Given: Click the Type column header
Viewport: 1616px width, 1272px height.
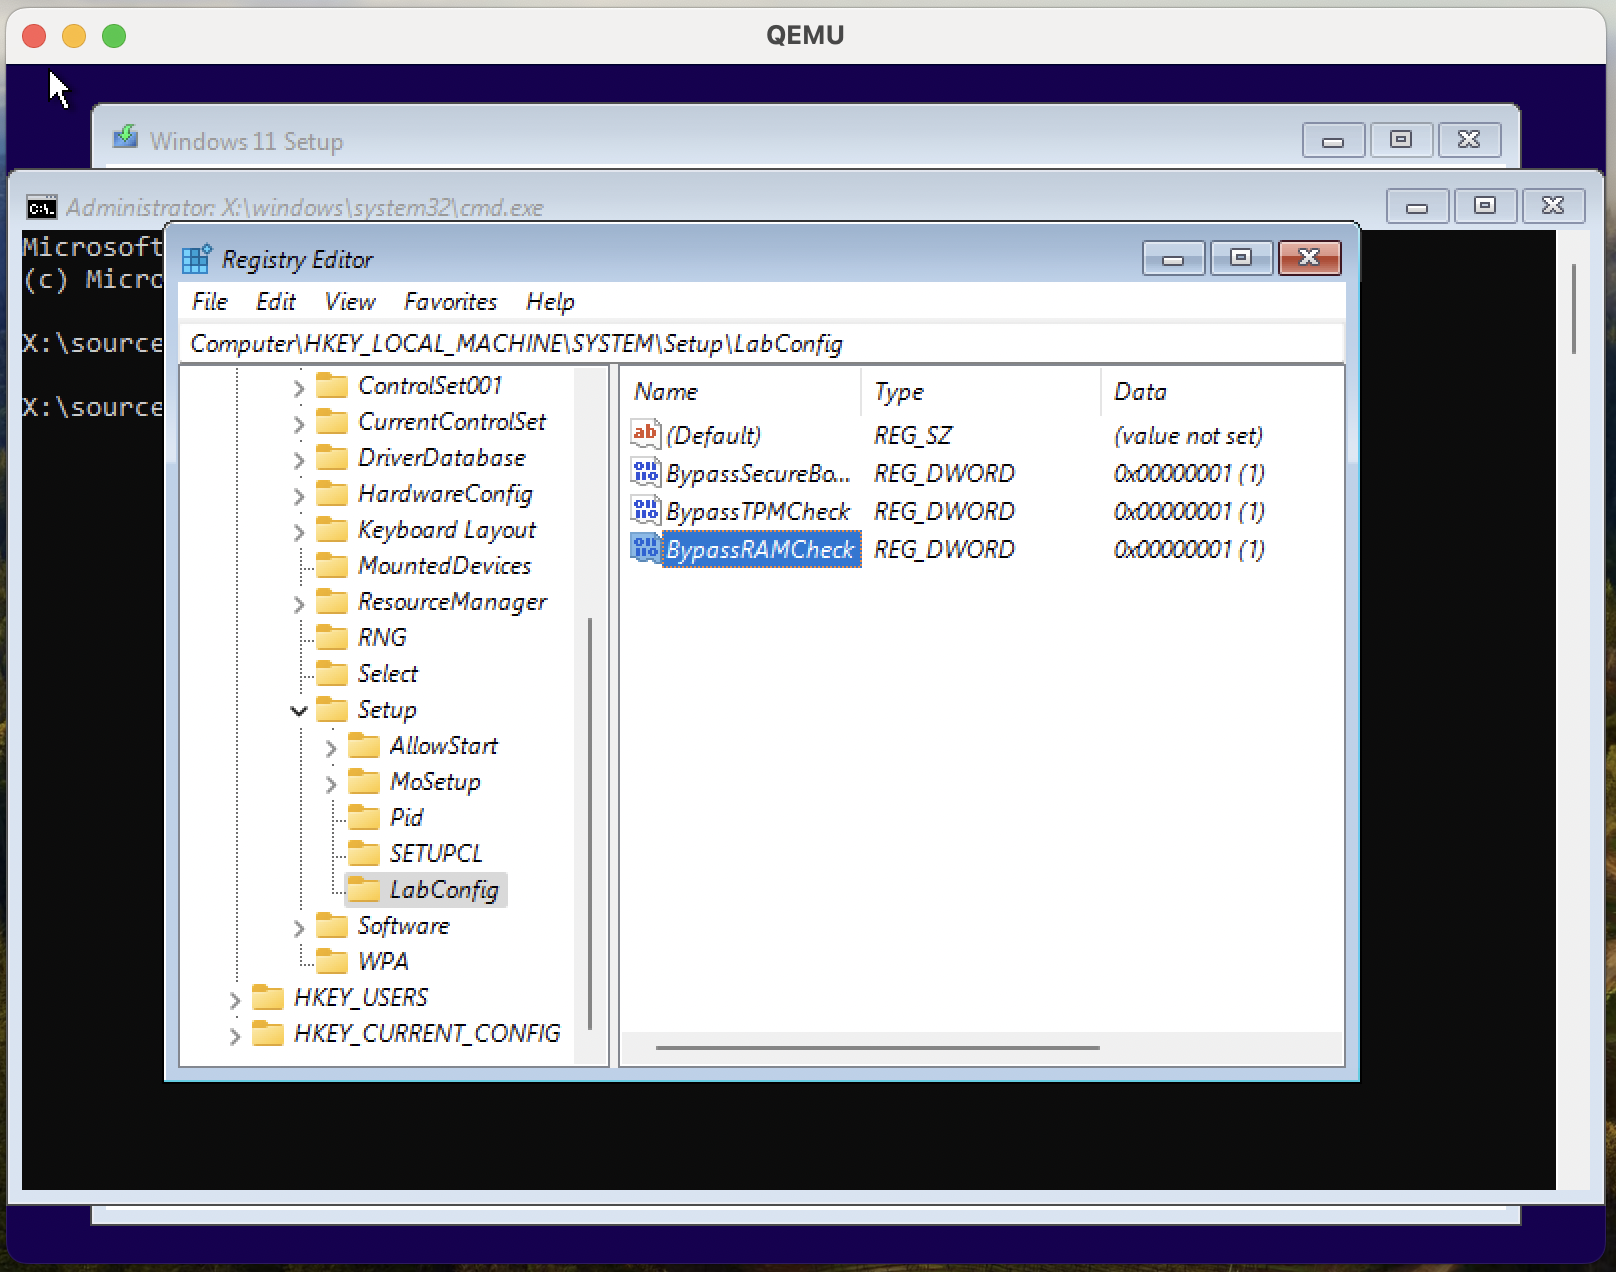Looking at the screenshot, I should click(x=980, y=391).
